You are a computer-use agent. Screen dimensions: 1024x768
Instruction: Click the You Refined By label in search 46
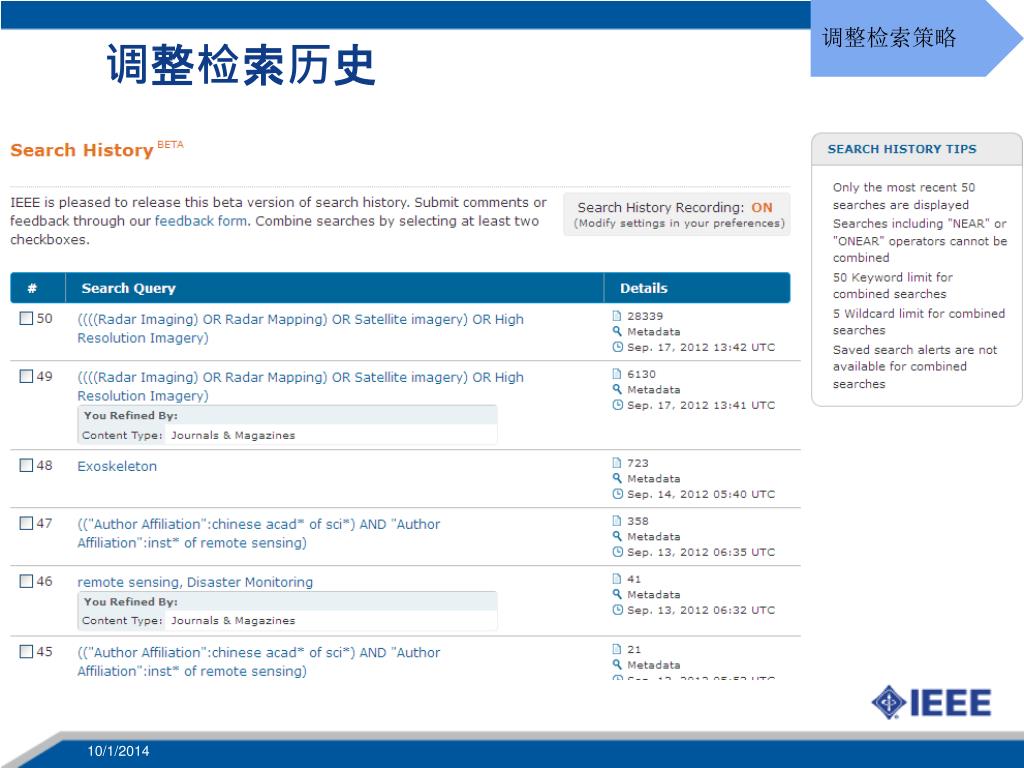(x=131, y=601)
